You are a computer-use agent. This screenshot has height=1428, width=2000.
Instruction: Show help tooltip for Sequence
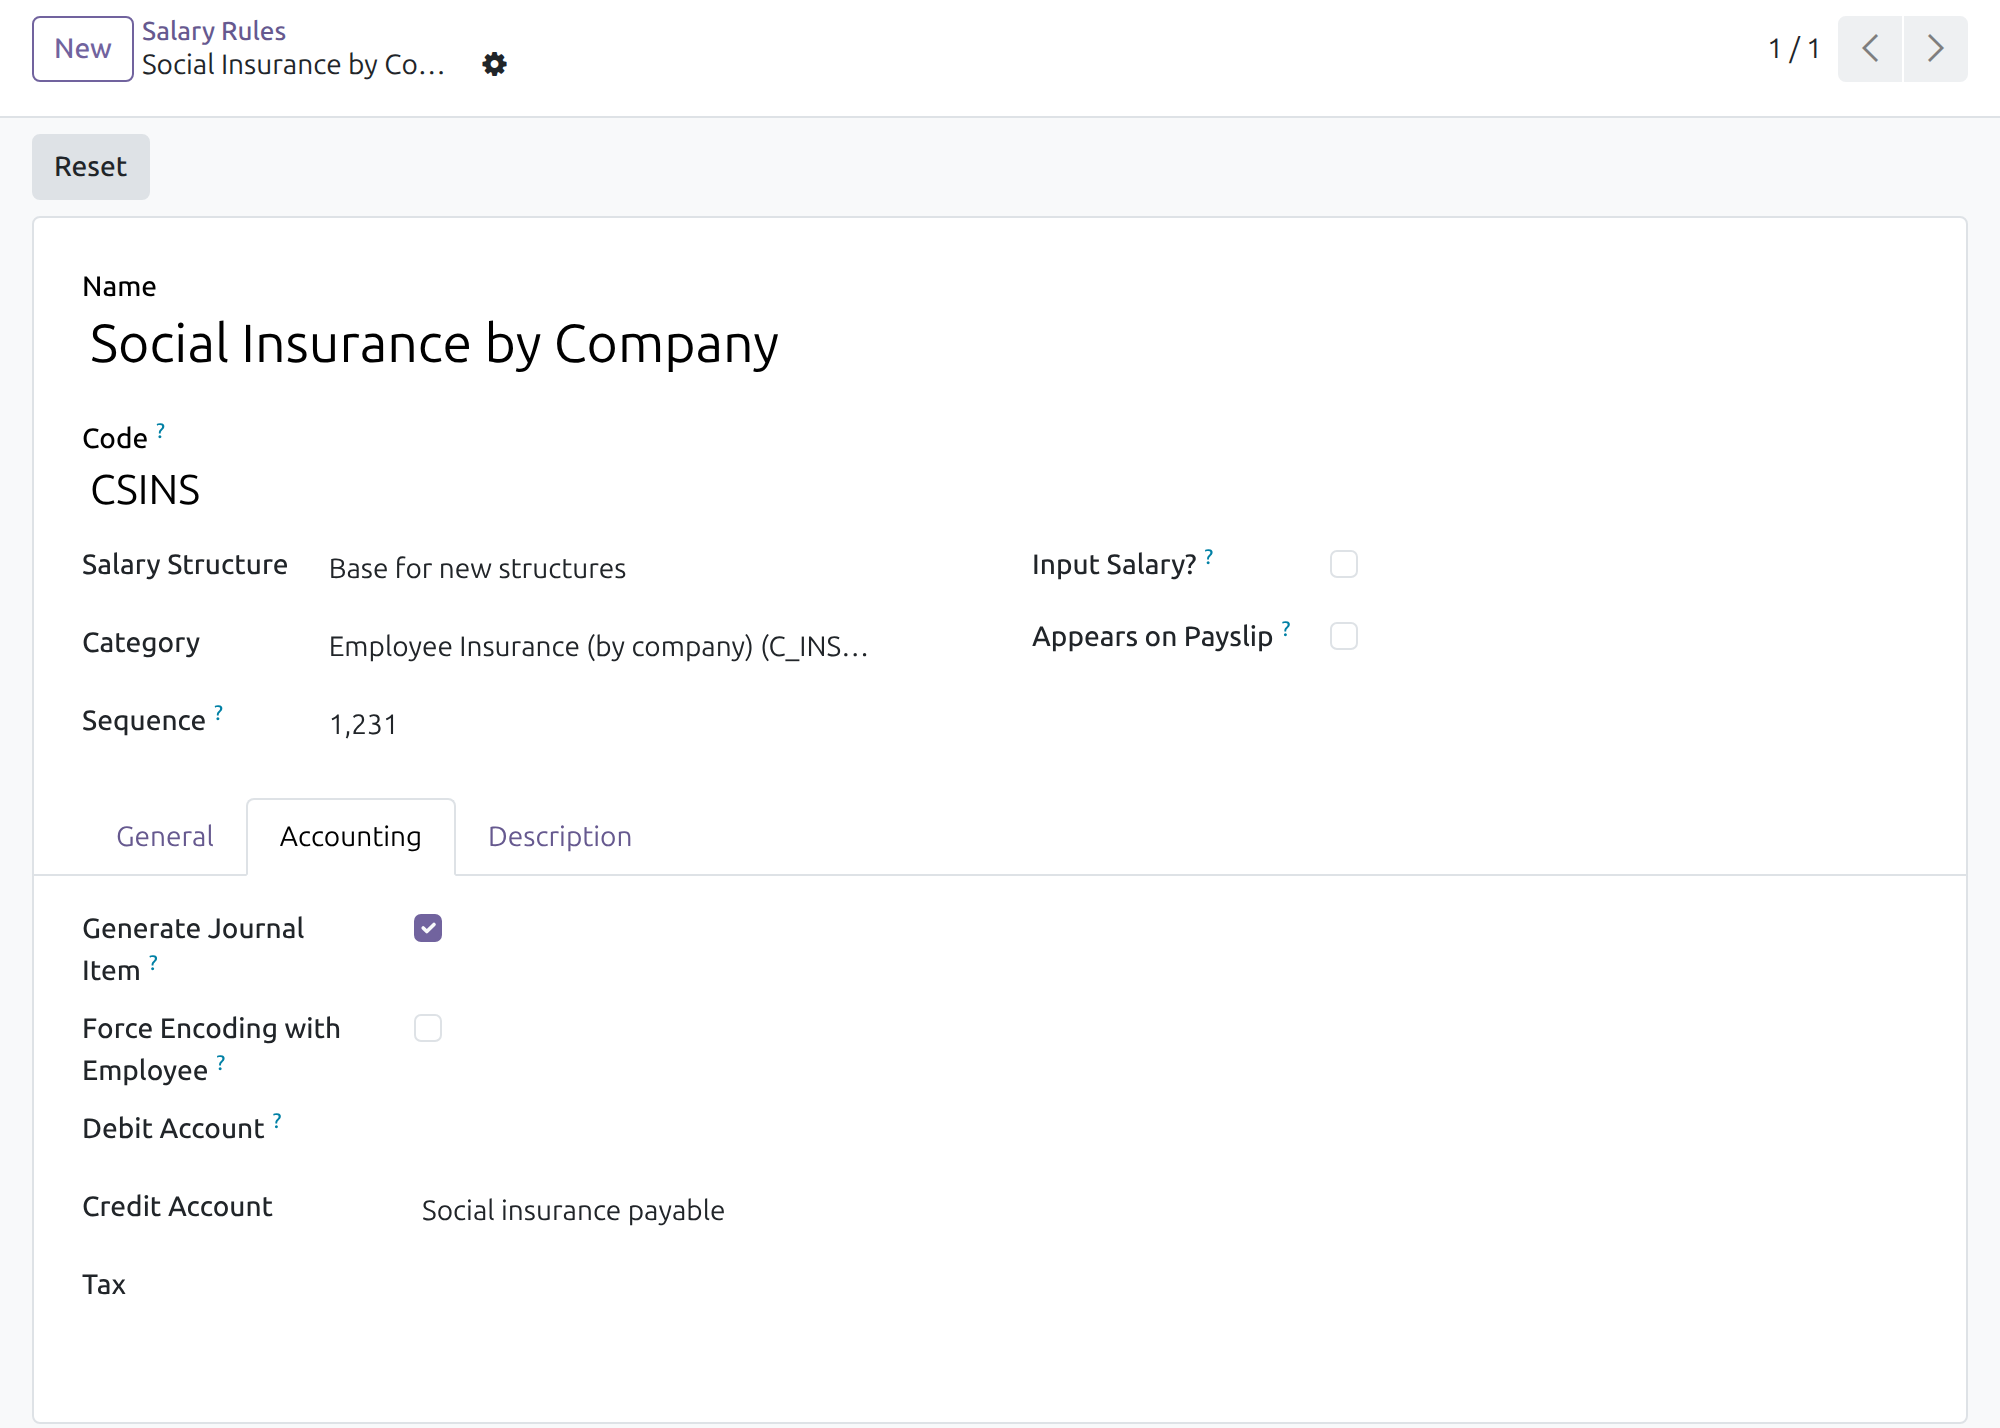[218, 712]
